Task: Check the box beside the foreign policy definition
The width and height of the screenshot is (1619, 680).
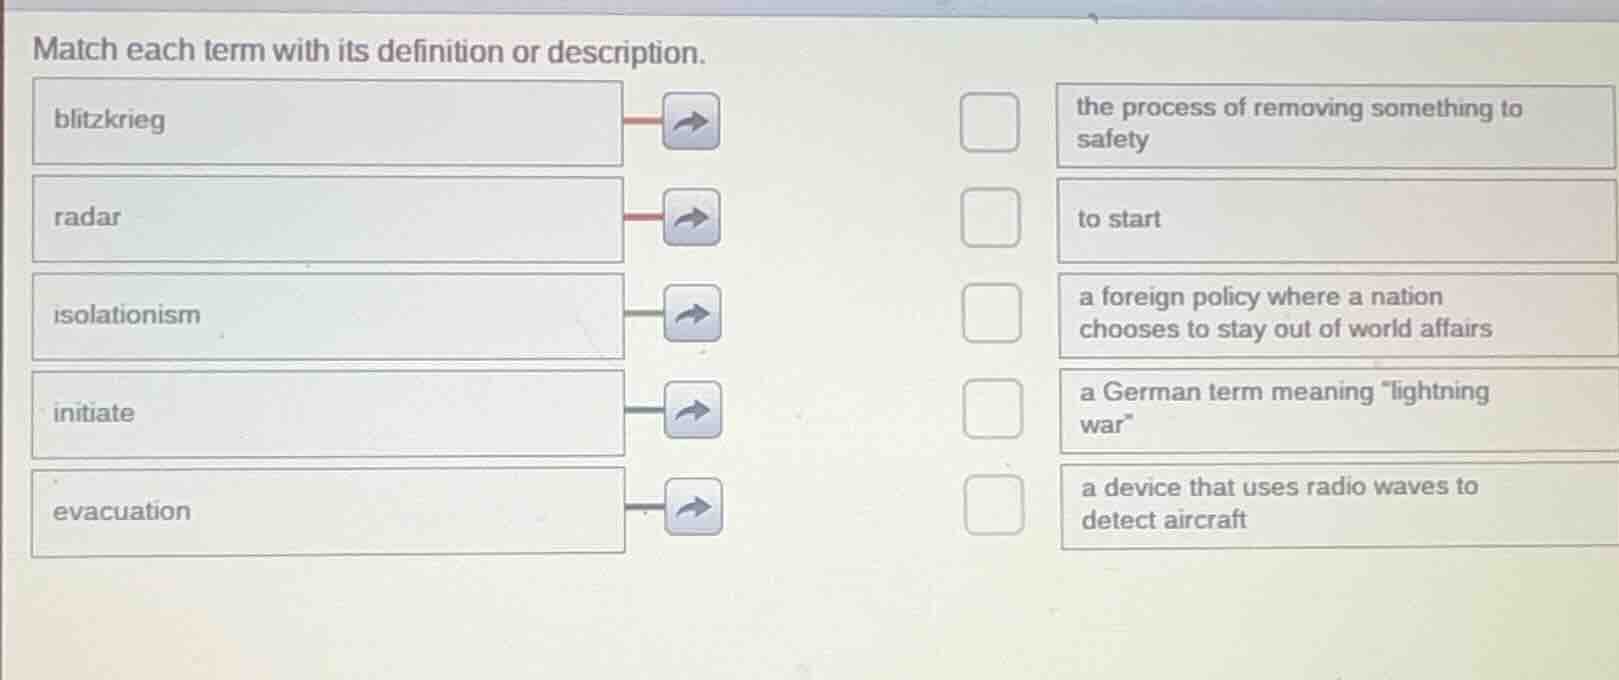Action: tap(991, 314)
